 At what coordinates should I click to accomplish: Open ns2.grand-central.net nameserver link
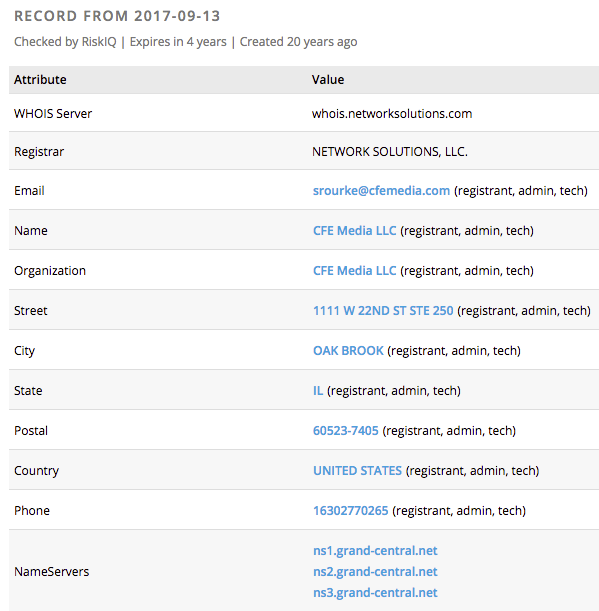tap(375, 572)
